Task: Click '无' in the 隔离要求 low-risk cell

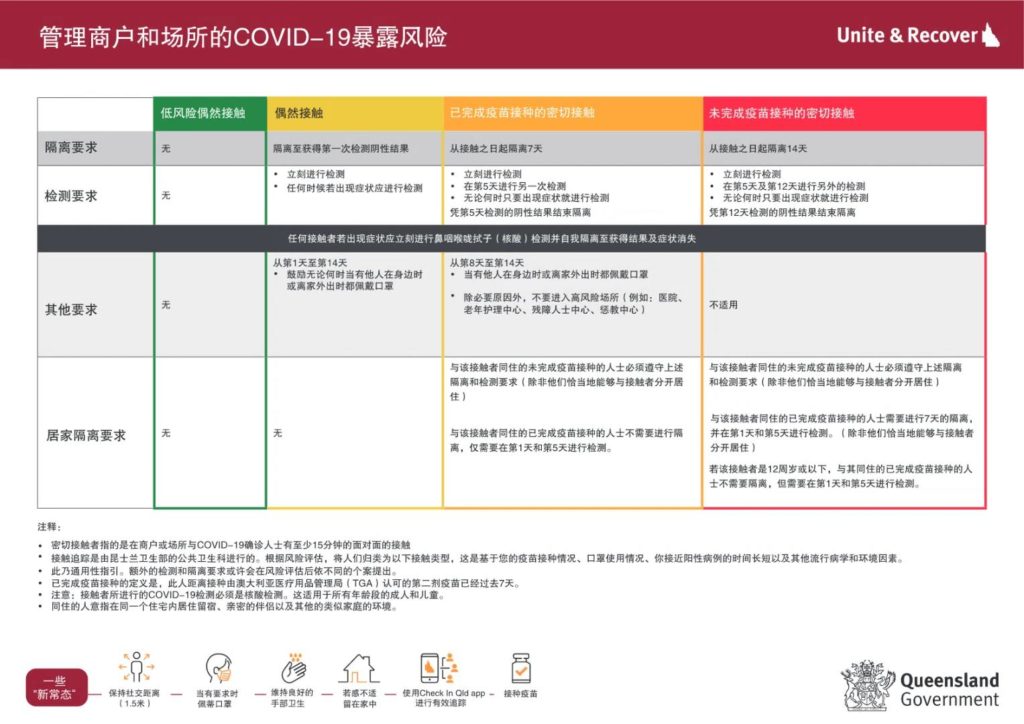Action: (x=166, y=149)
